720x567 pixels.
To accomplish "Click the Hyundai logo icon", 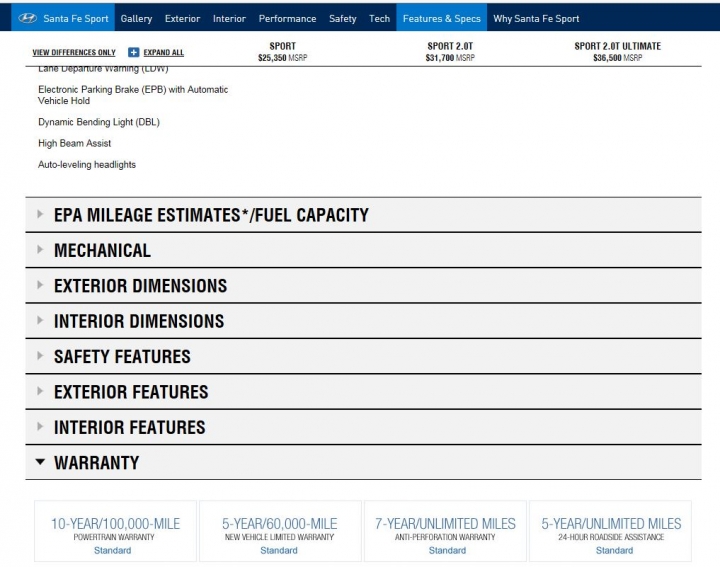I will [28, 18].
